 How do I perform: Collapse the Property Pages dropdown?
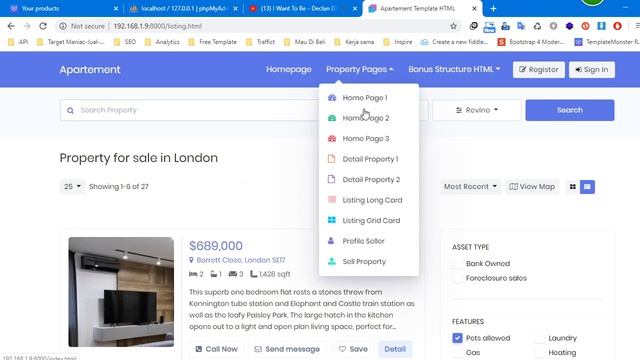tap(360, 69)
